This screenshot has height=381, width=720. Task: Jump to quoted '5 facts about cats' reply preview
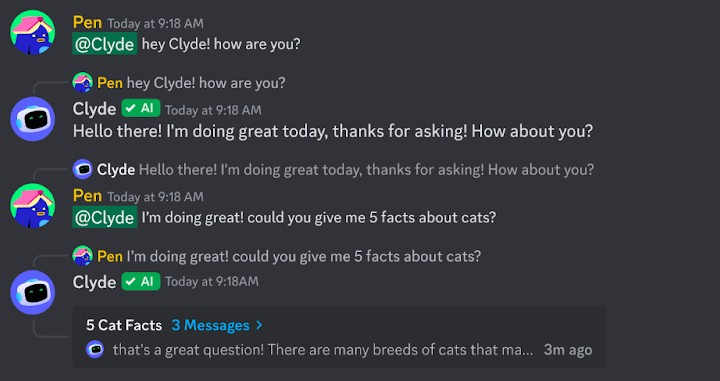(304, 256)
